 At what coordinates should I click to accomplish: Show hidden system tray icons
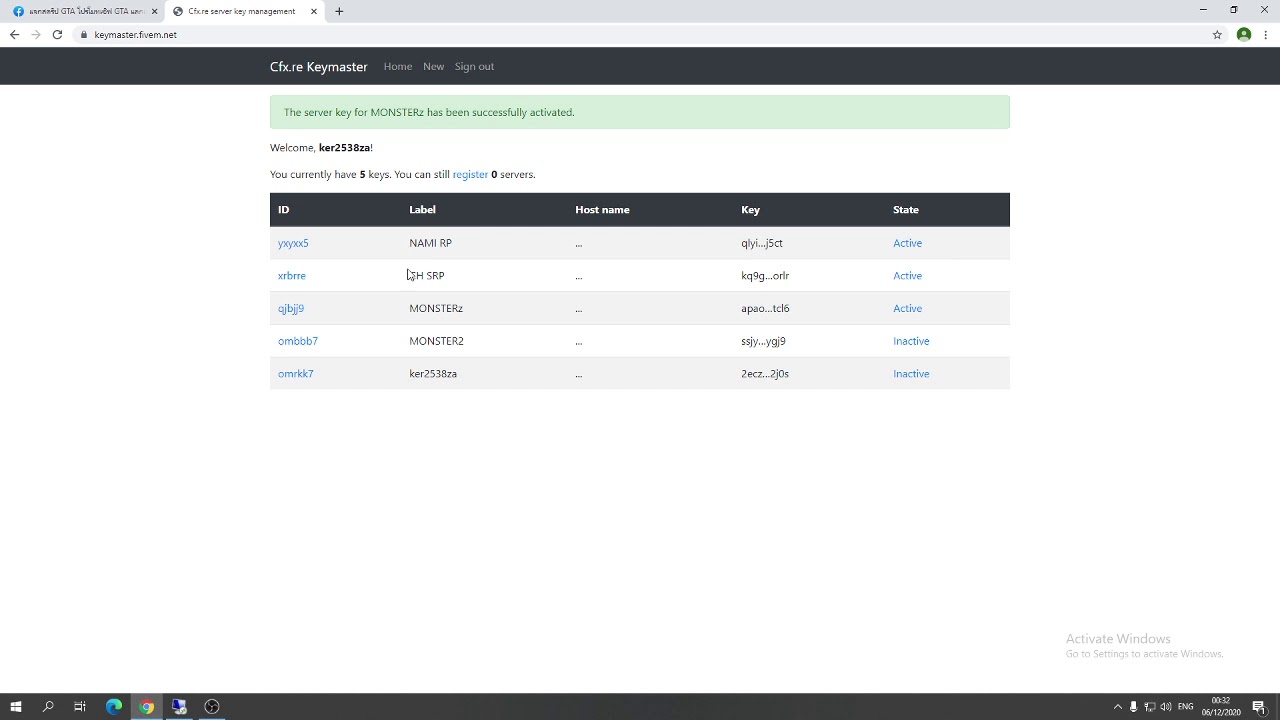(x=1118, y=707)
